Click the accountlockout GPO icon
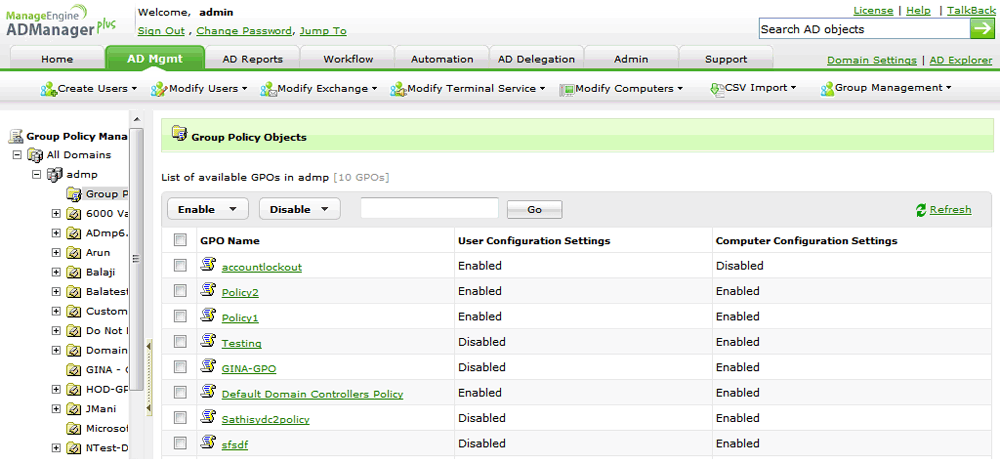 coord(208,265)
